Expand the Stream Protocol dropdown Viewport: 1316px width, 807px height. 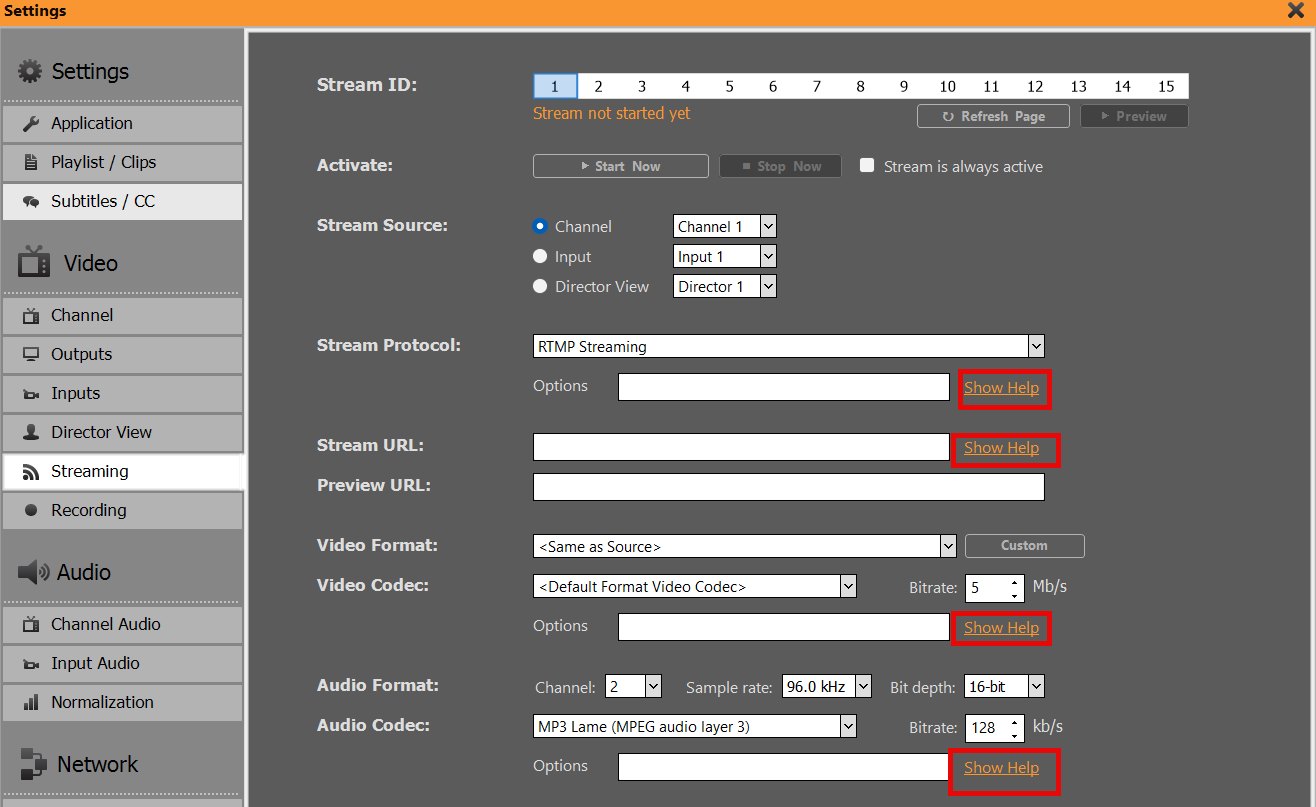tap(1036, 347)
